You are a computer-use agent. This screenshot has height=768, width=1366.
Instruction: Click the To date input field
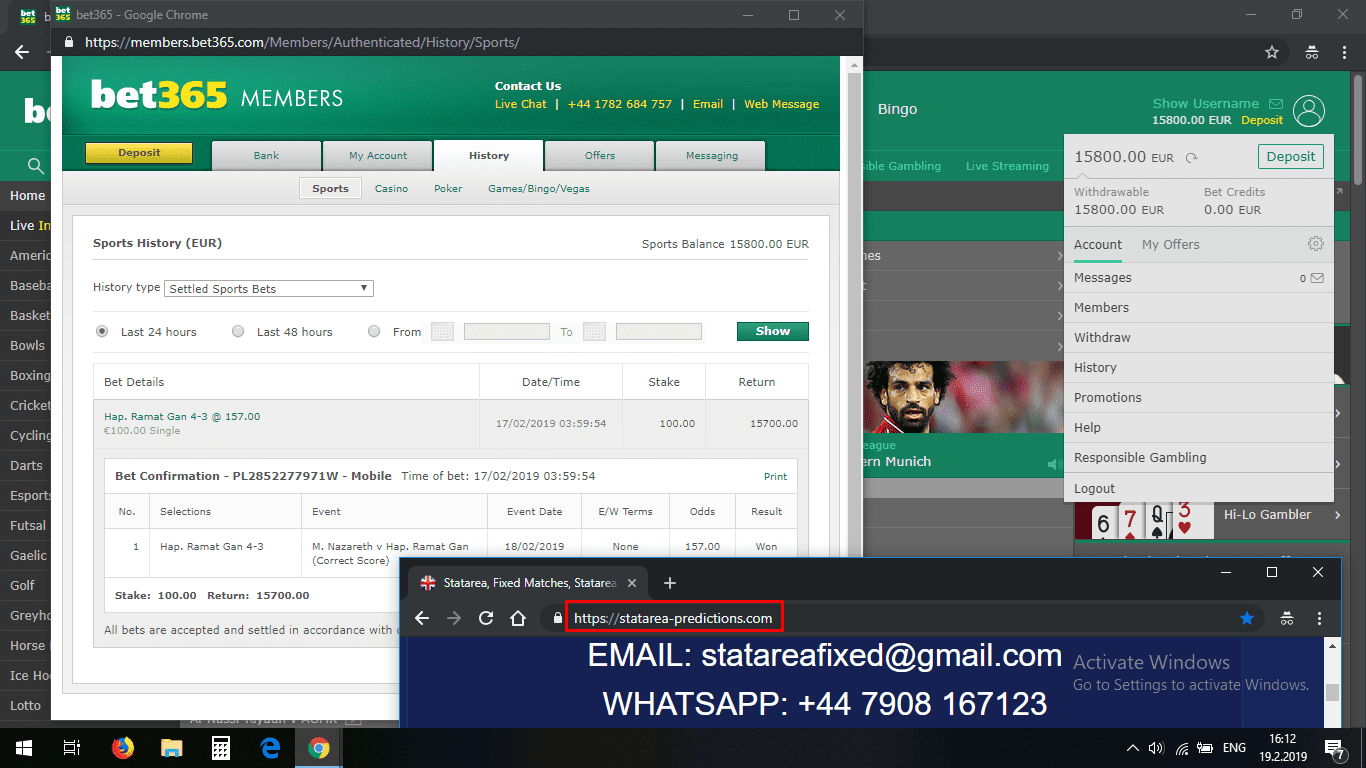(659, 332)
